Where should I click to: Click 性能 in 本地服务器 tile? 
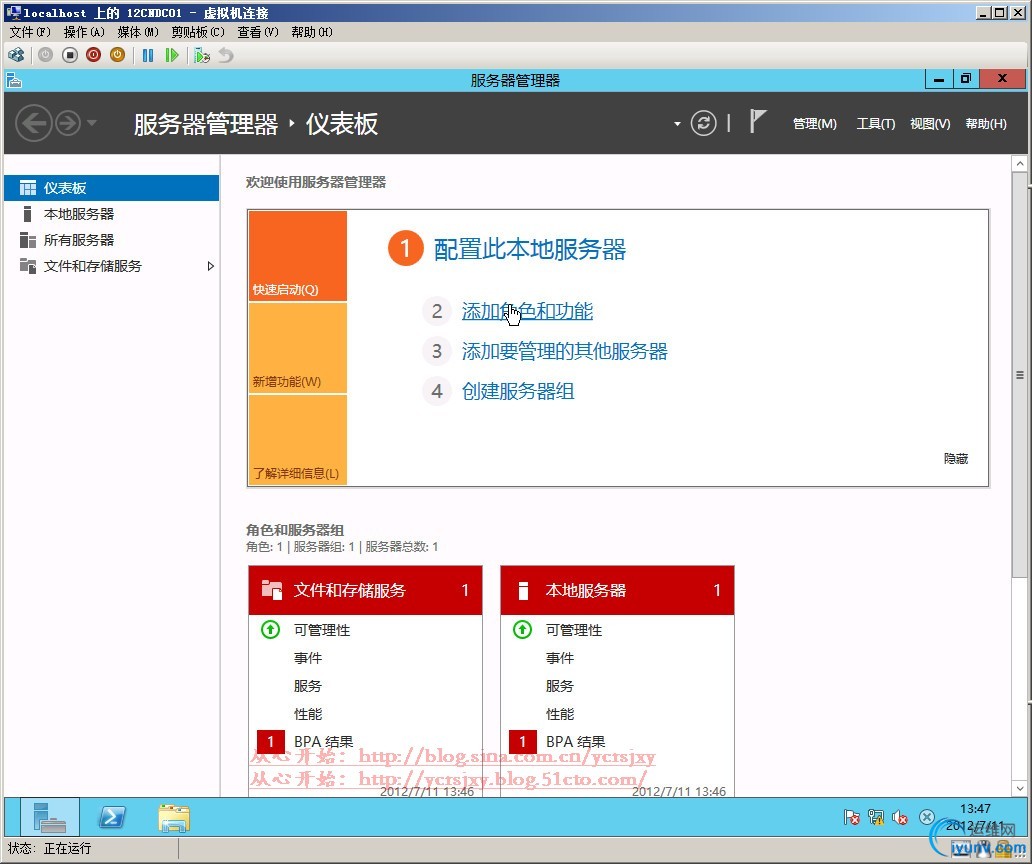pos(559,714)
